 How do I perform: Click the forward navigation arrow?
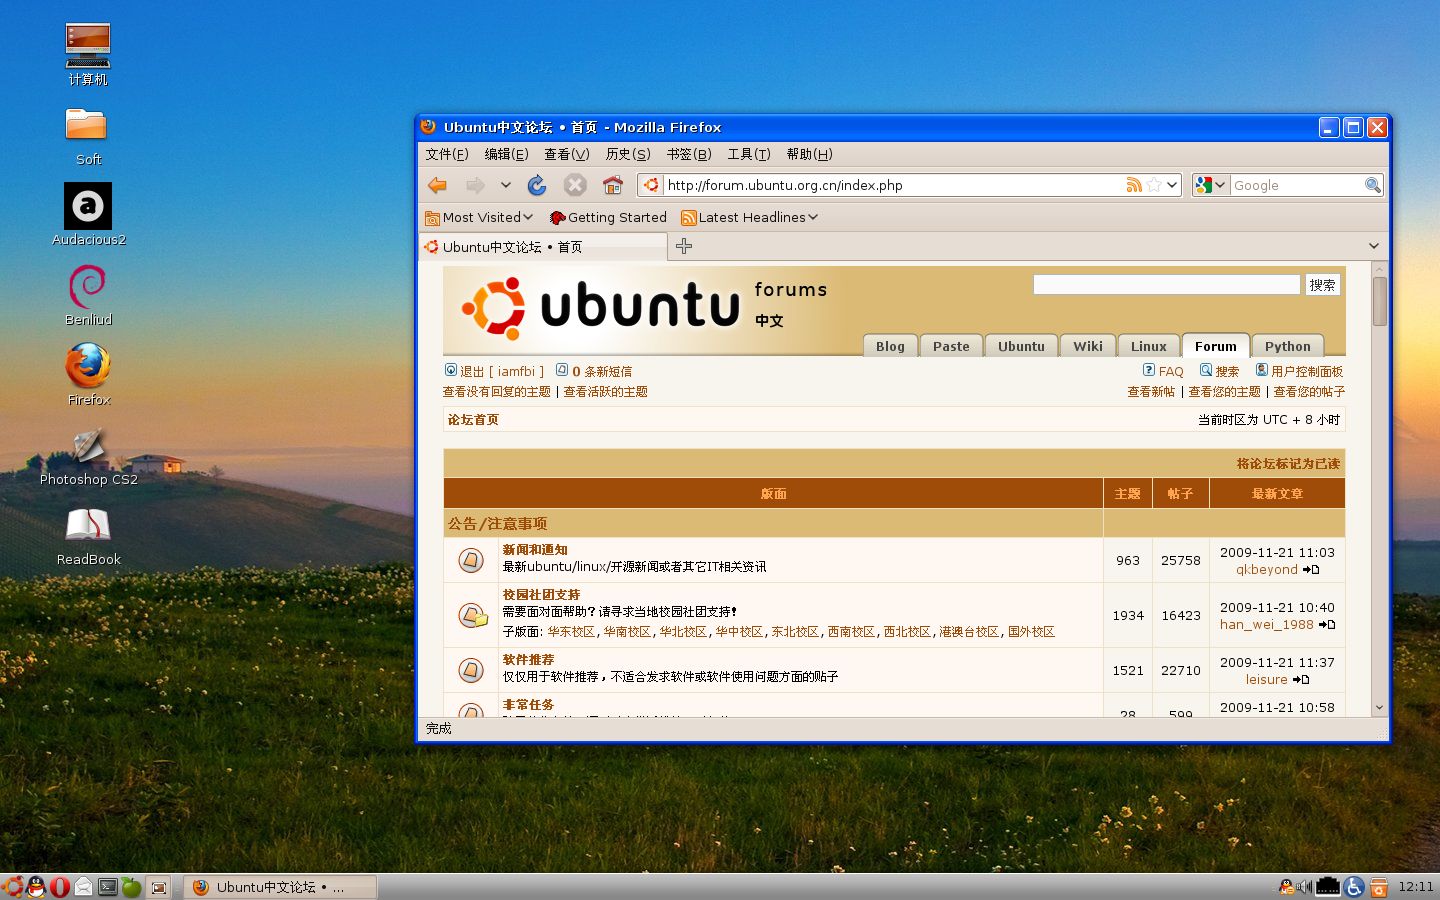(475, 185)
